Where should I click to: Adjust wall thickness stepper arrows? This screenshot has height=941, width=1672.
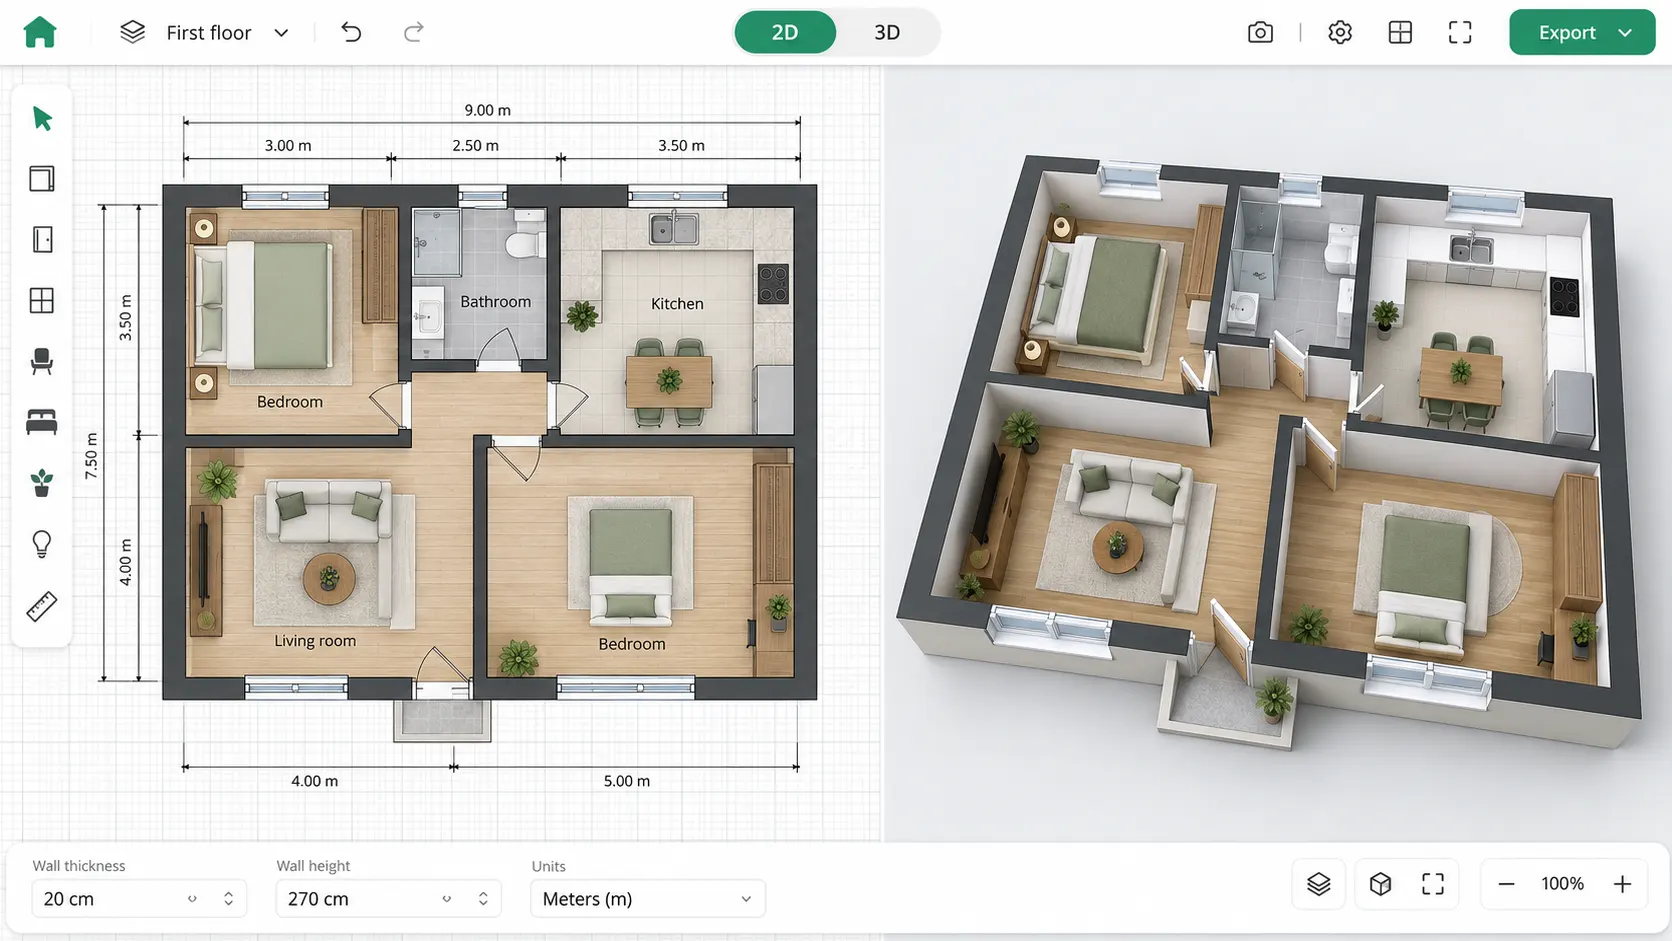pyautogui.click(x=228, y=898)
